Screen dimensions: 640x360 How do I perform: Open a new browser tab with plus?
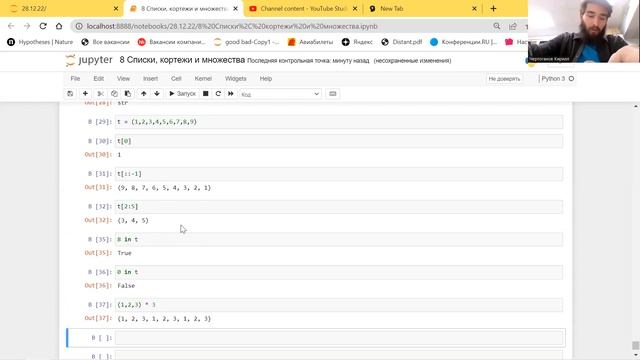click(x=493, y=9)
